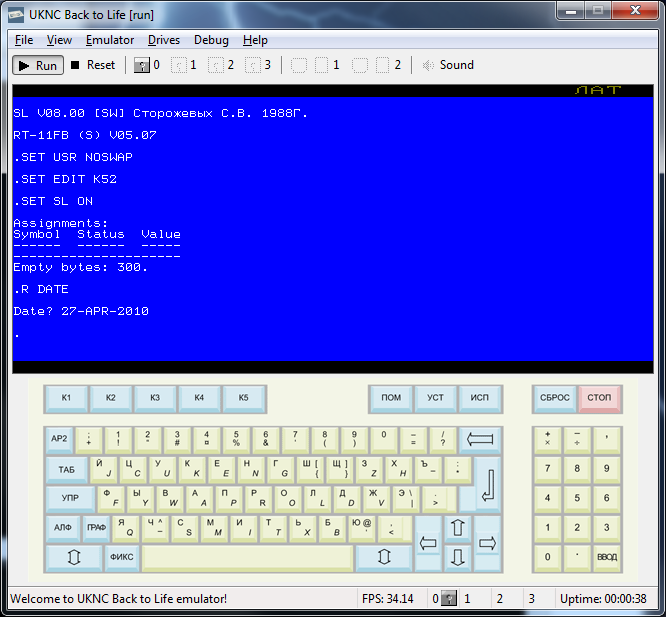The height and width of the screenshot is (617, 666).
Task: Toggle the ФИКС lock key
Action: point(122,557)
